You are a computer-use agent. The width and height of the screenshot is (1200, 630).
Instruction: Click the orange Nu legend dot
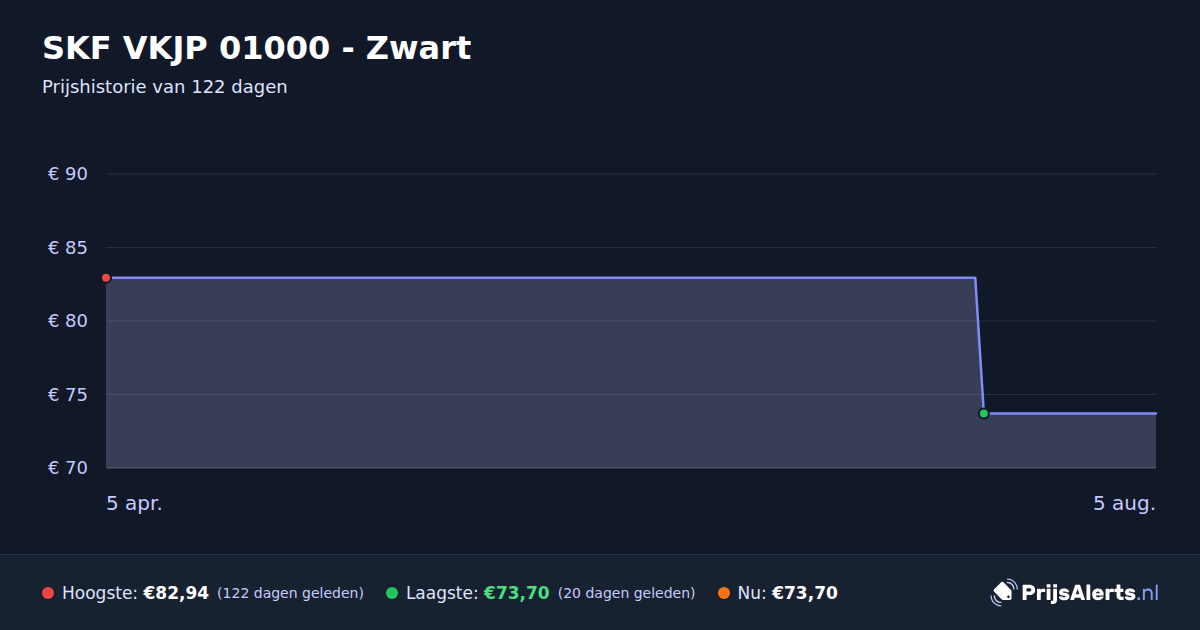tap(724, 593)
